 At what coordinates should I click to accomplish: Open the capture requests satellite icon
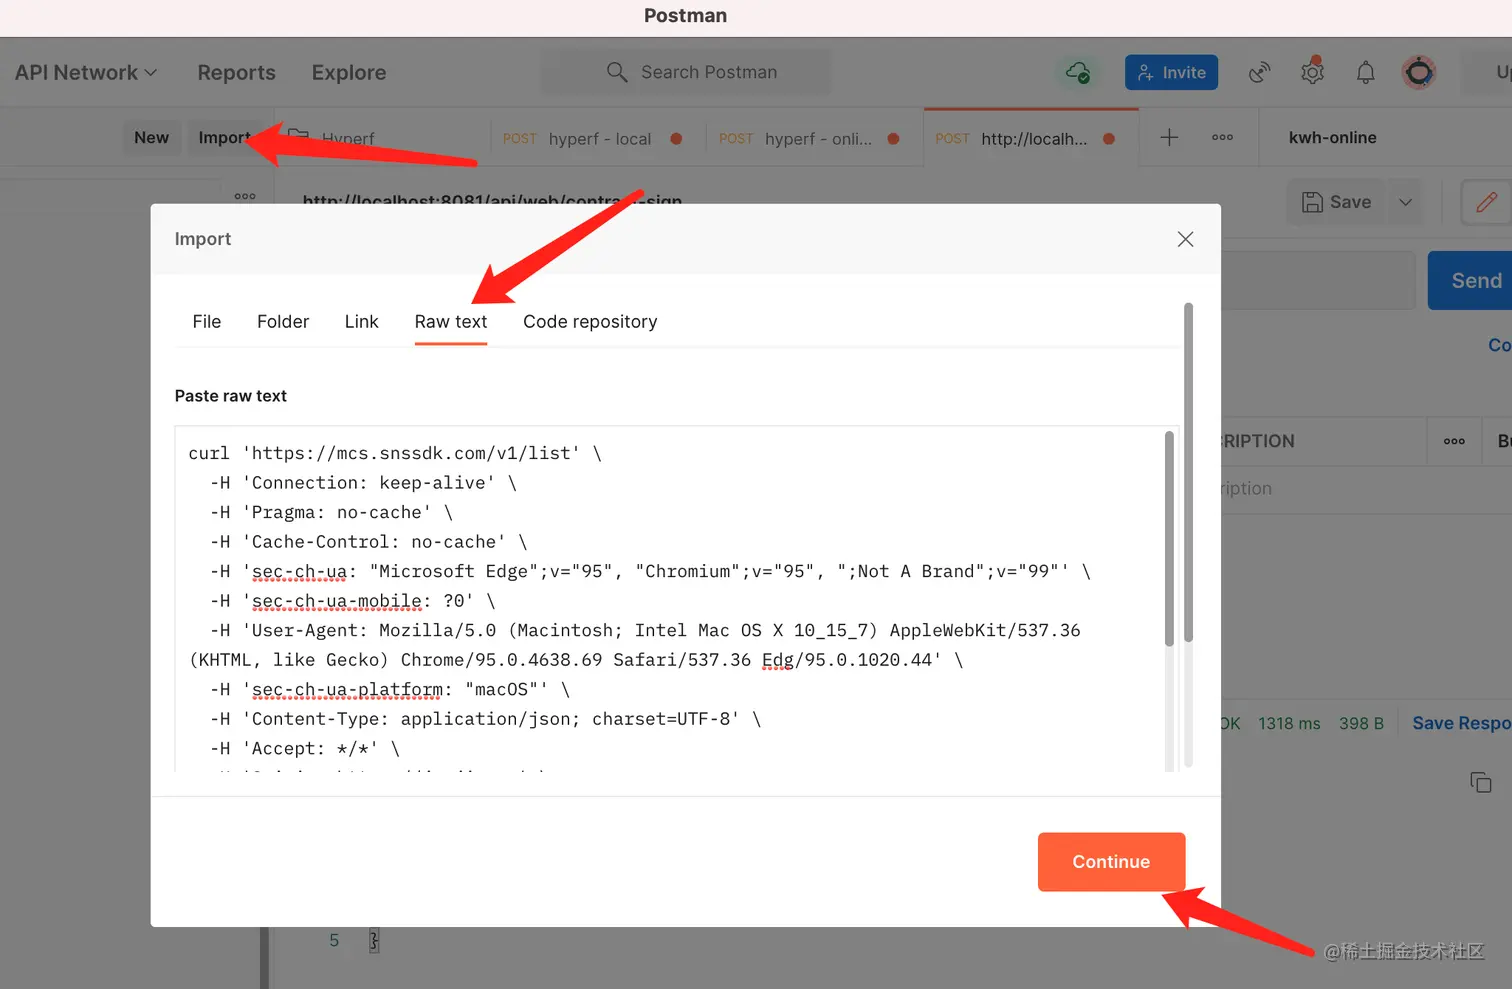(x=1259, y=72)
